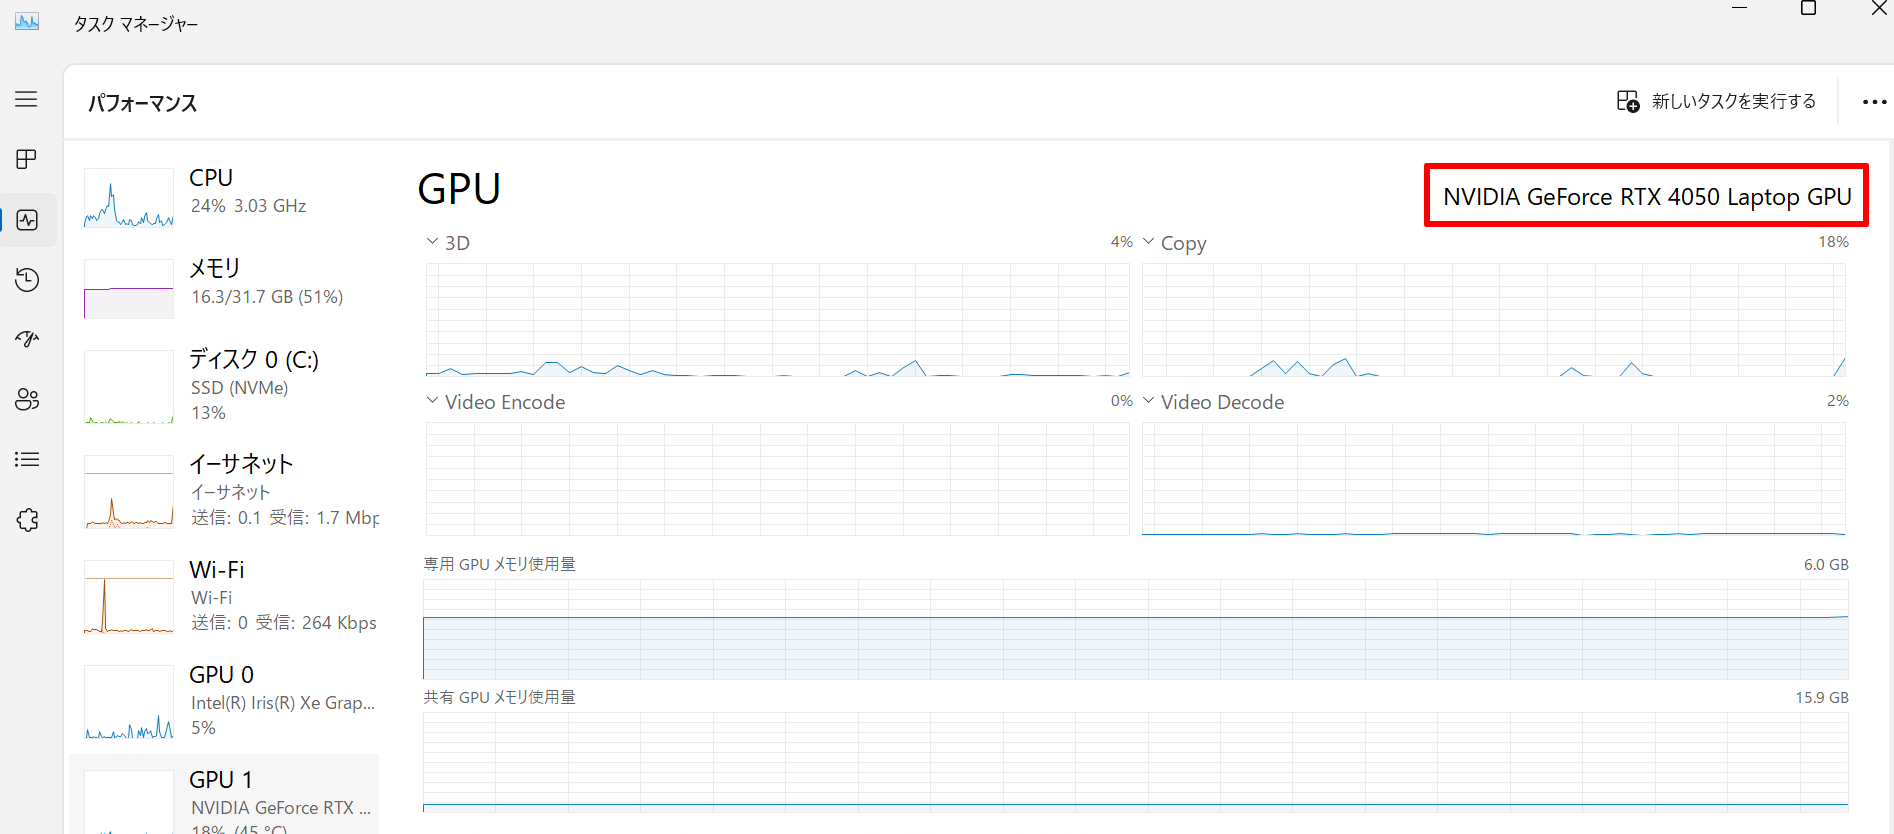Click the 24% 3.03 GHz CPU text

click(x=248, y=206)
